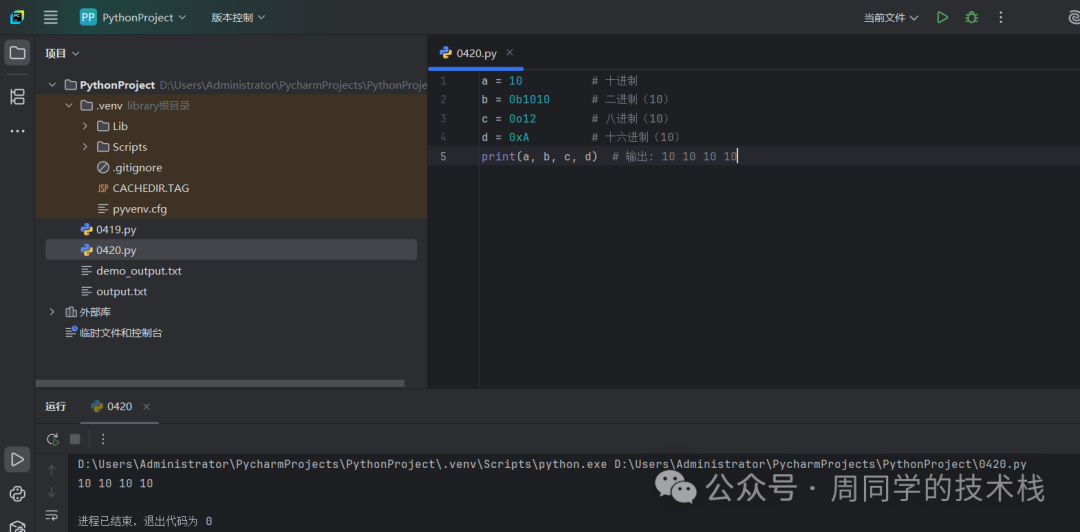Open the Python Console tool window

click(17, 494)
